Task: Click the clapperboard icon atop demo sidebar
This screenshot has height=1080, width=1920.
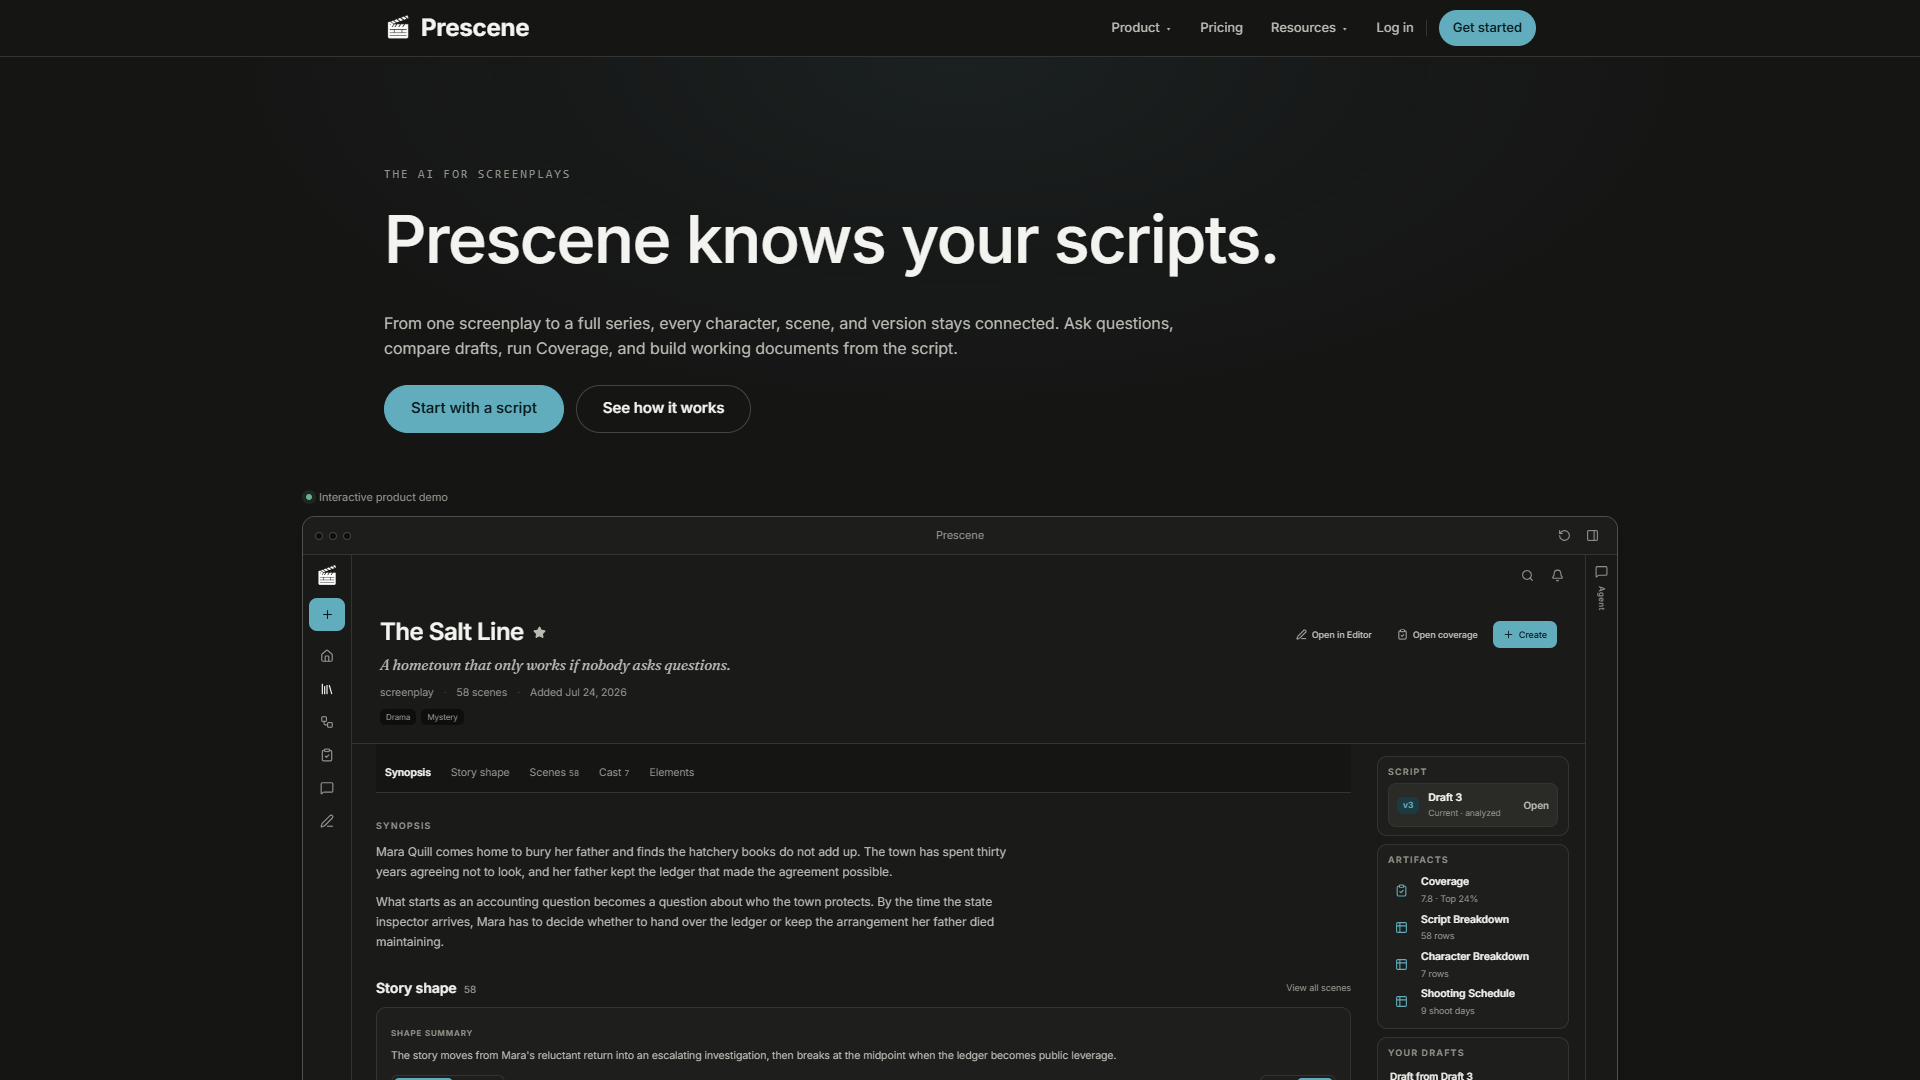Action: (327, 575)
